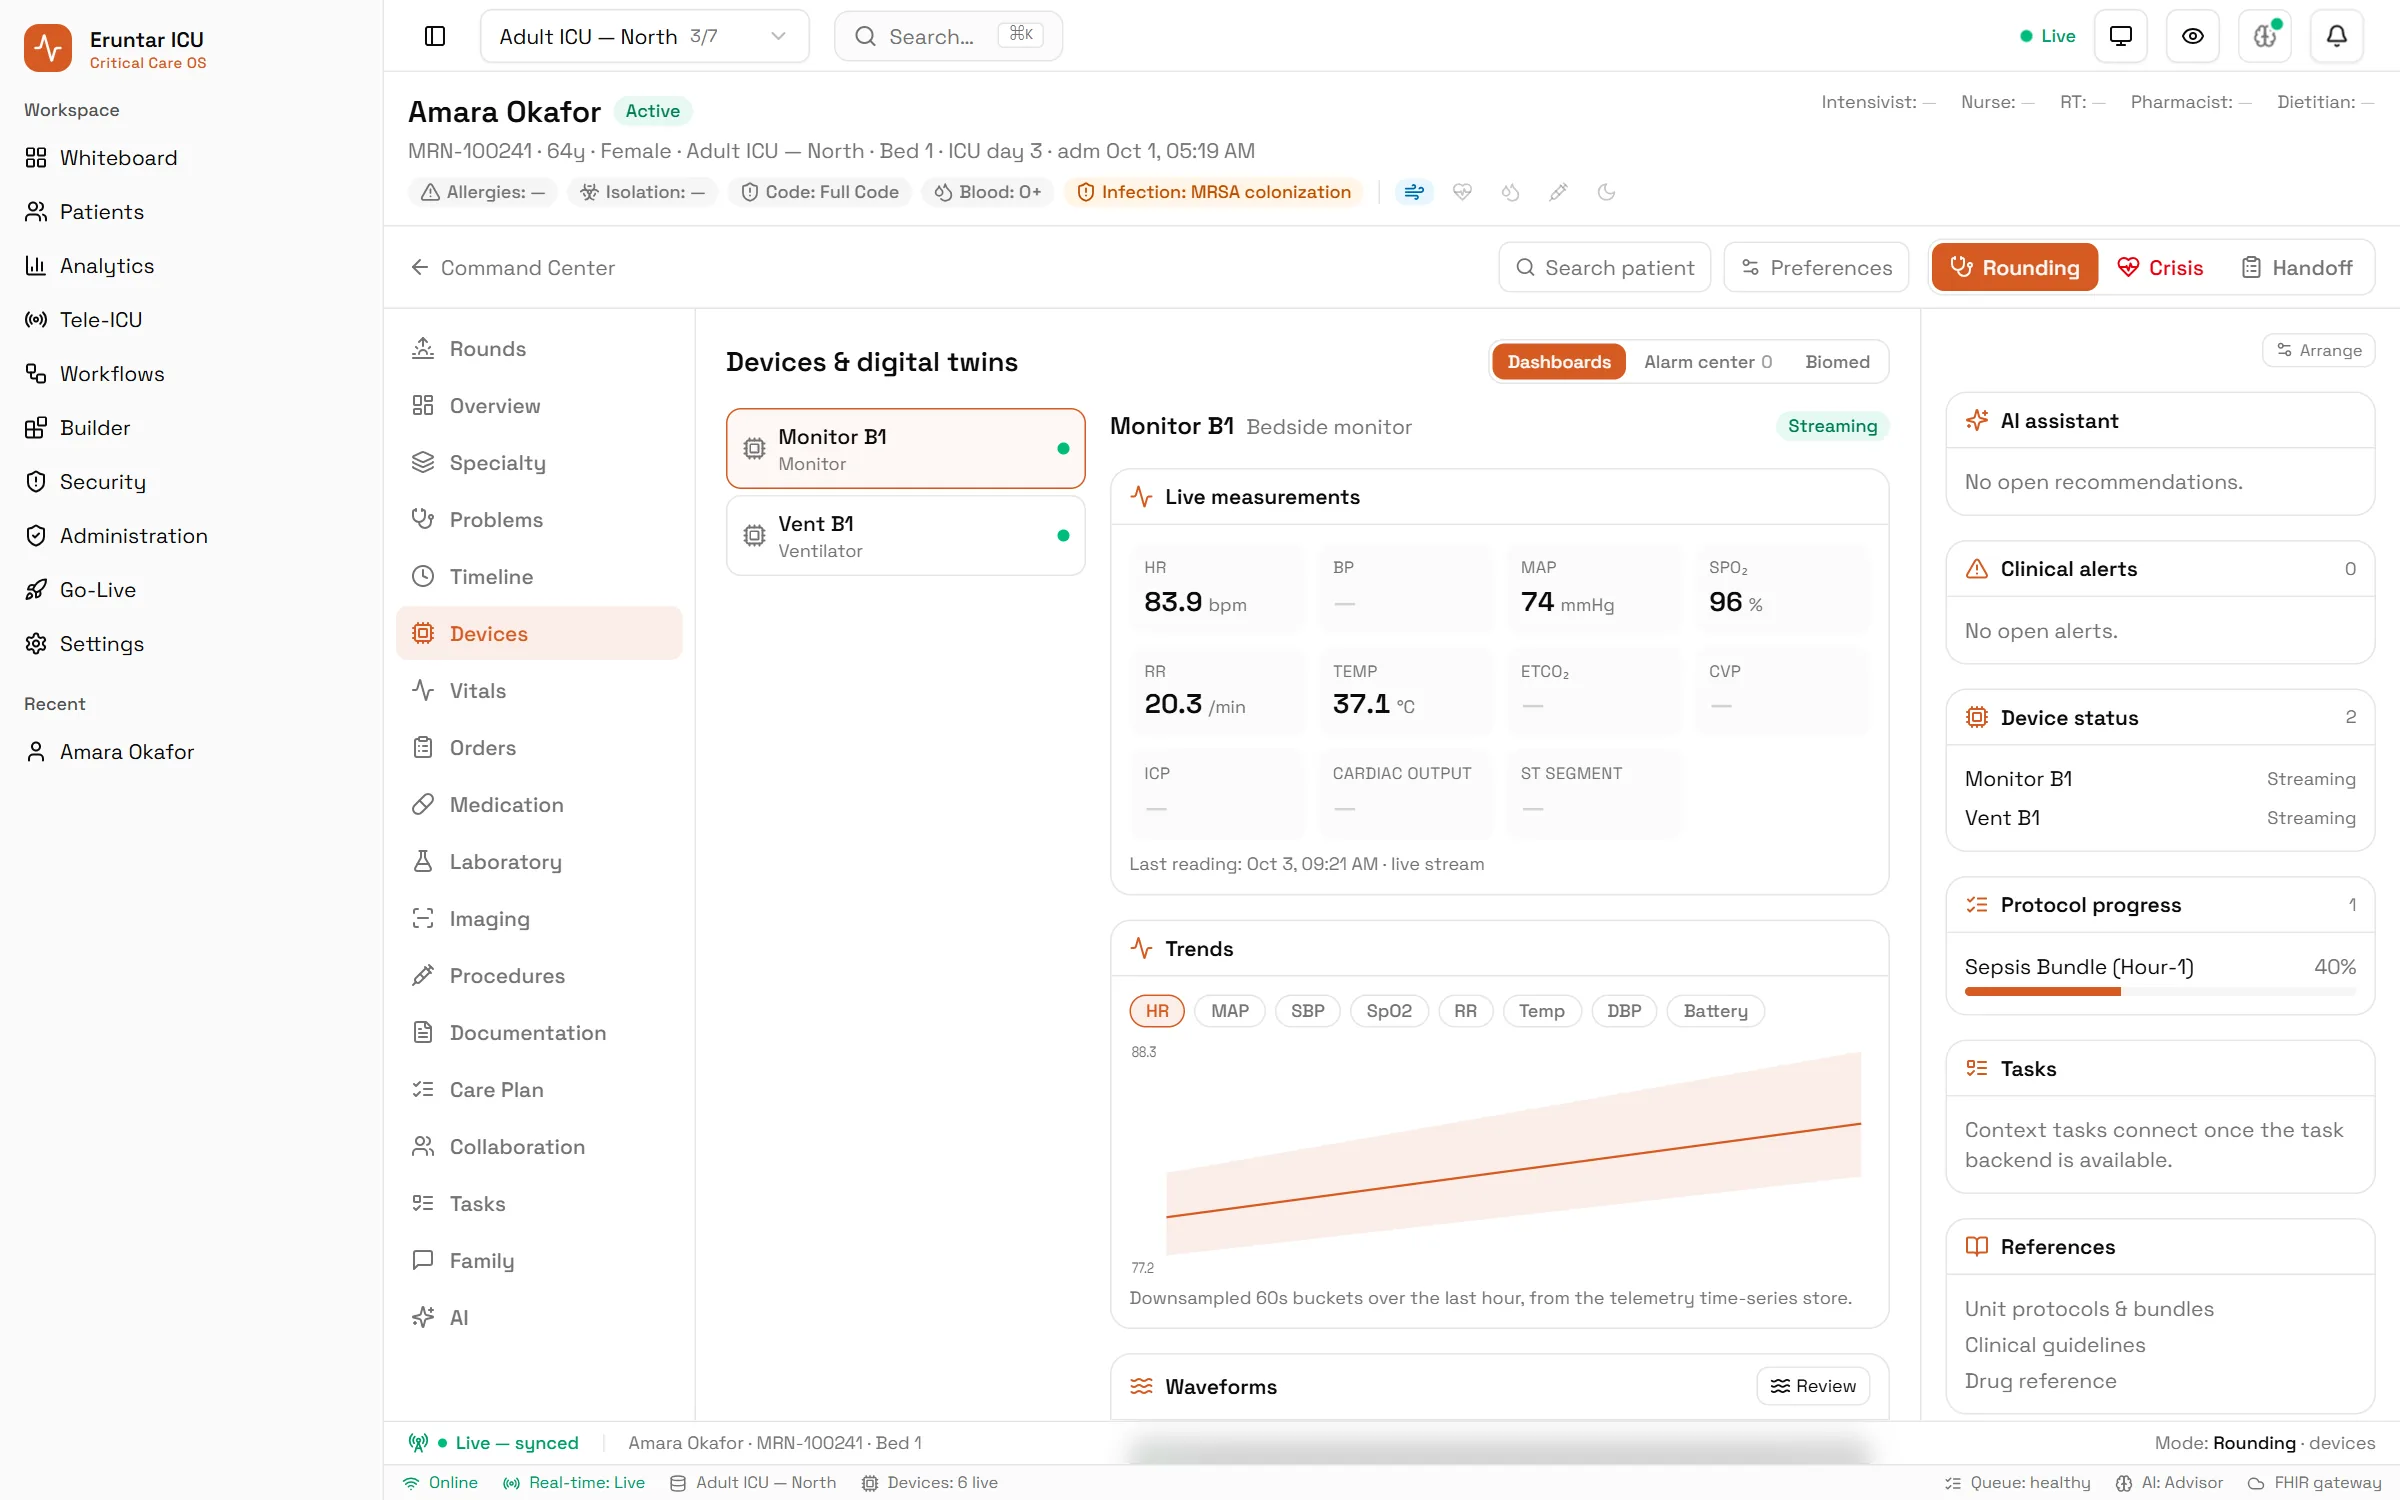Switch to the Biomed tab

pyautogui.click(x=1837, y=362)
